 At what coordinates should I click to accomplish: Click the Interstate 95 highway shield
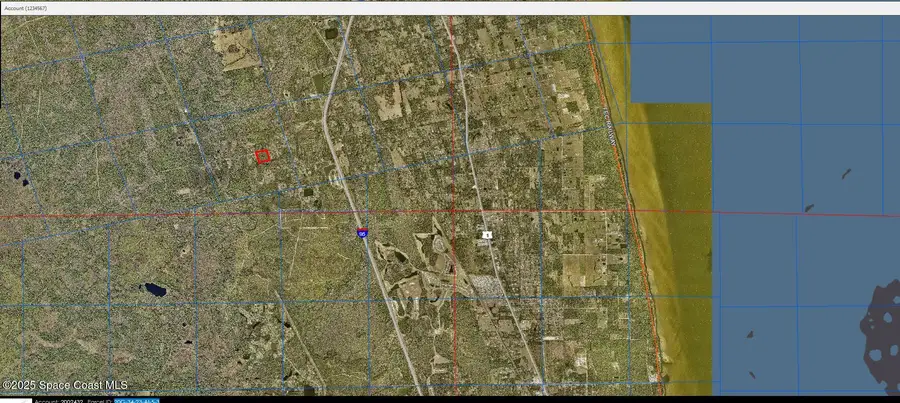click(362, 232)
